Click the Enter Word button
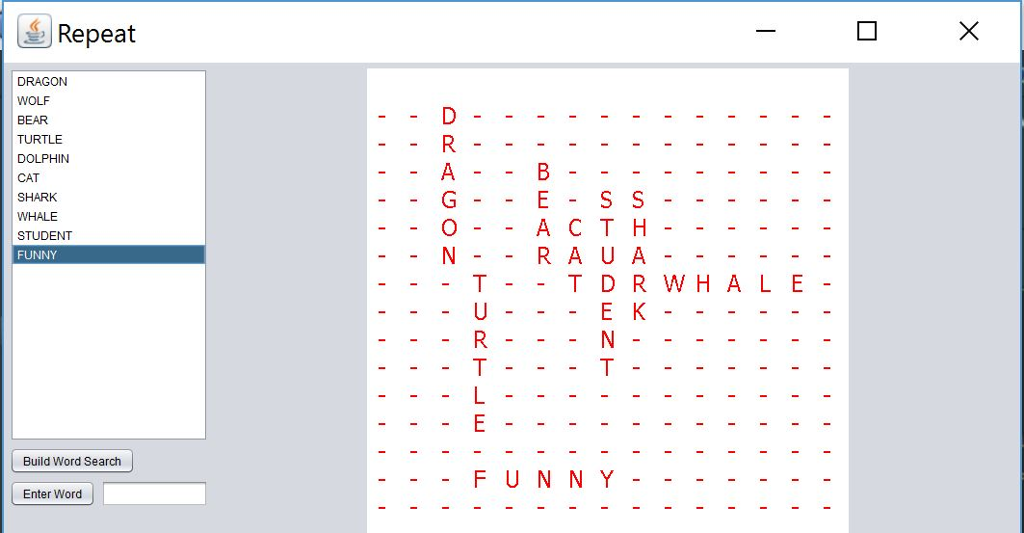Screen dimensions: 1024x533 pos(52,494)
